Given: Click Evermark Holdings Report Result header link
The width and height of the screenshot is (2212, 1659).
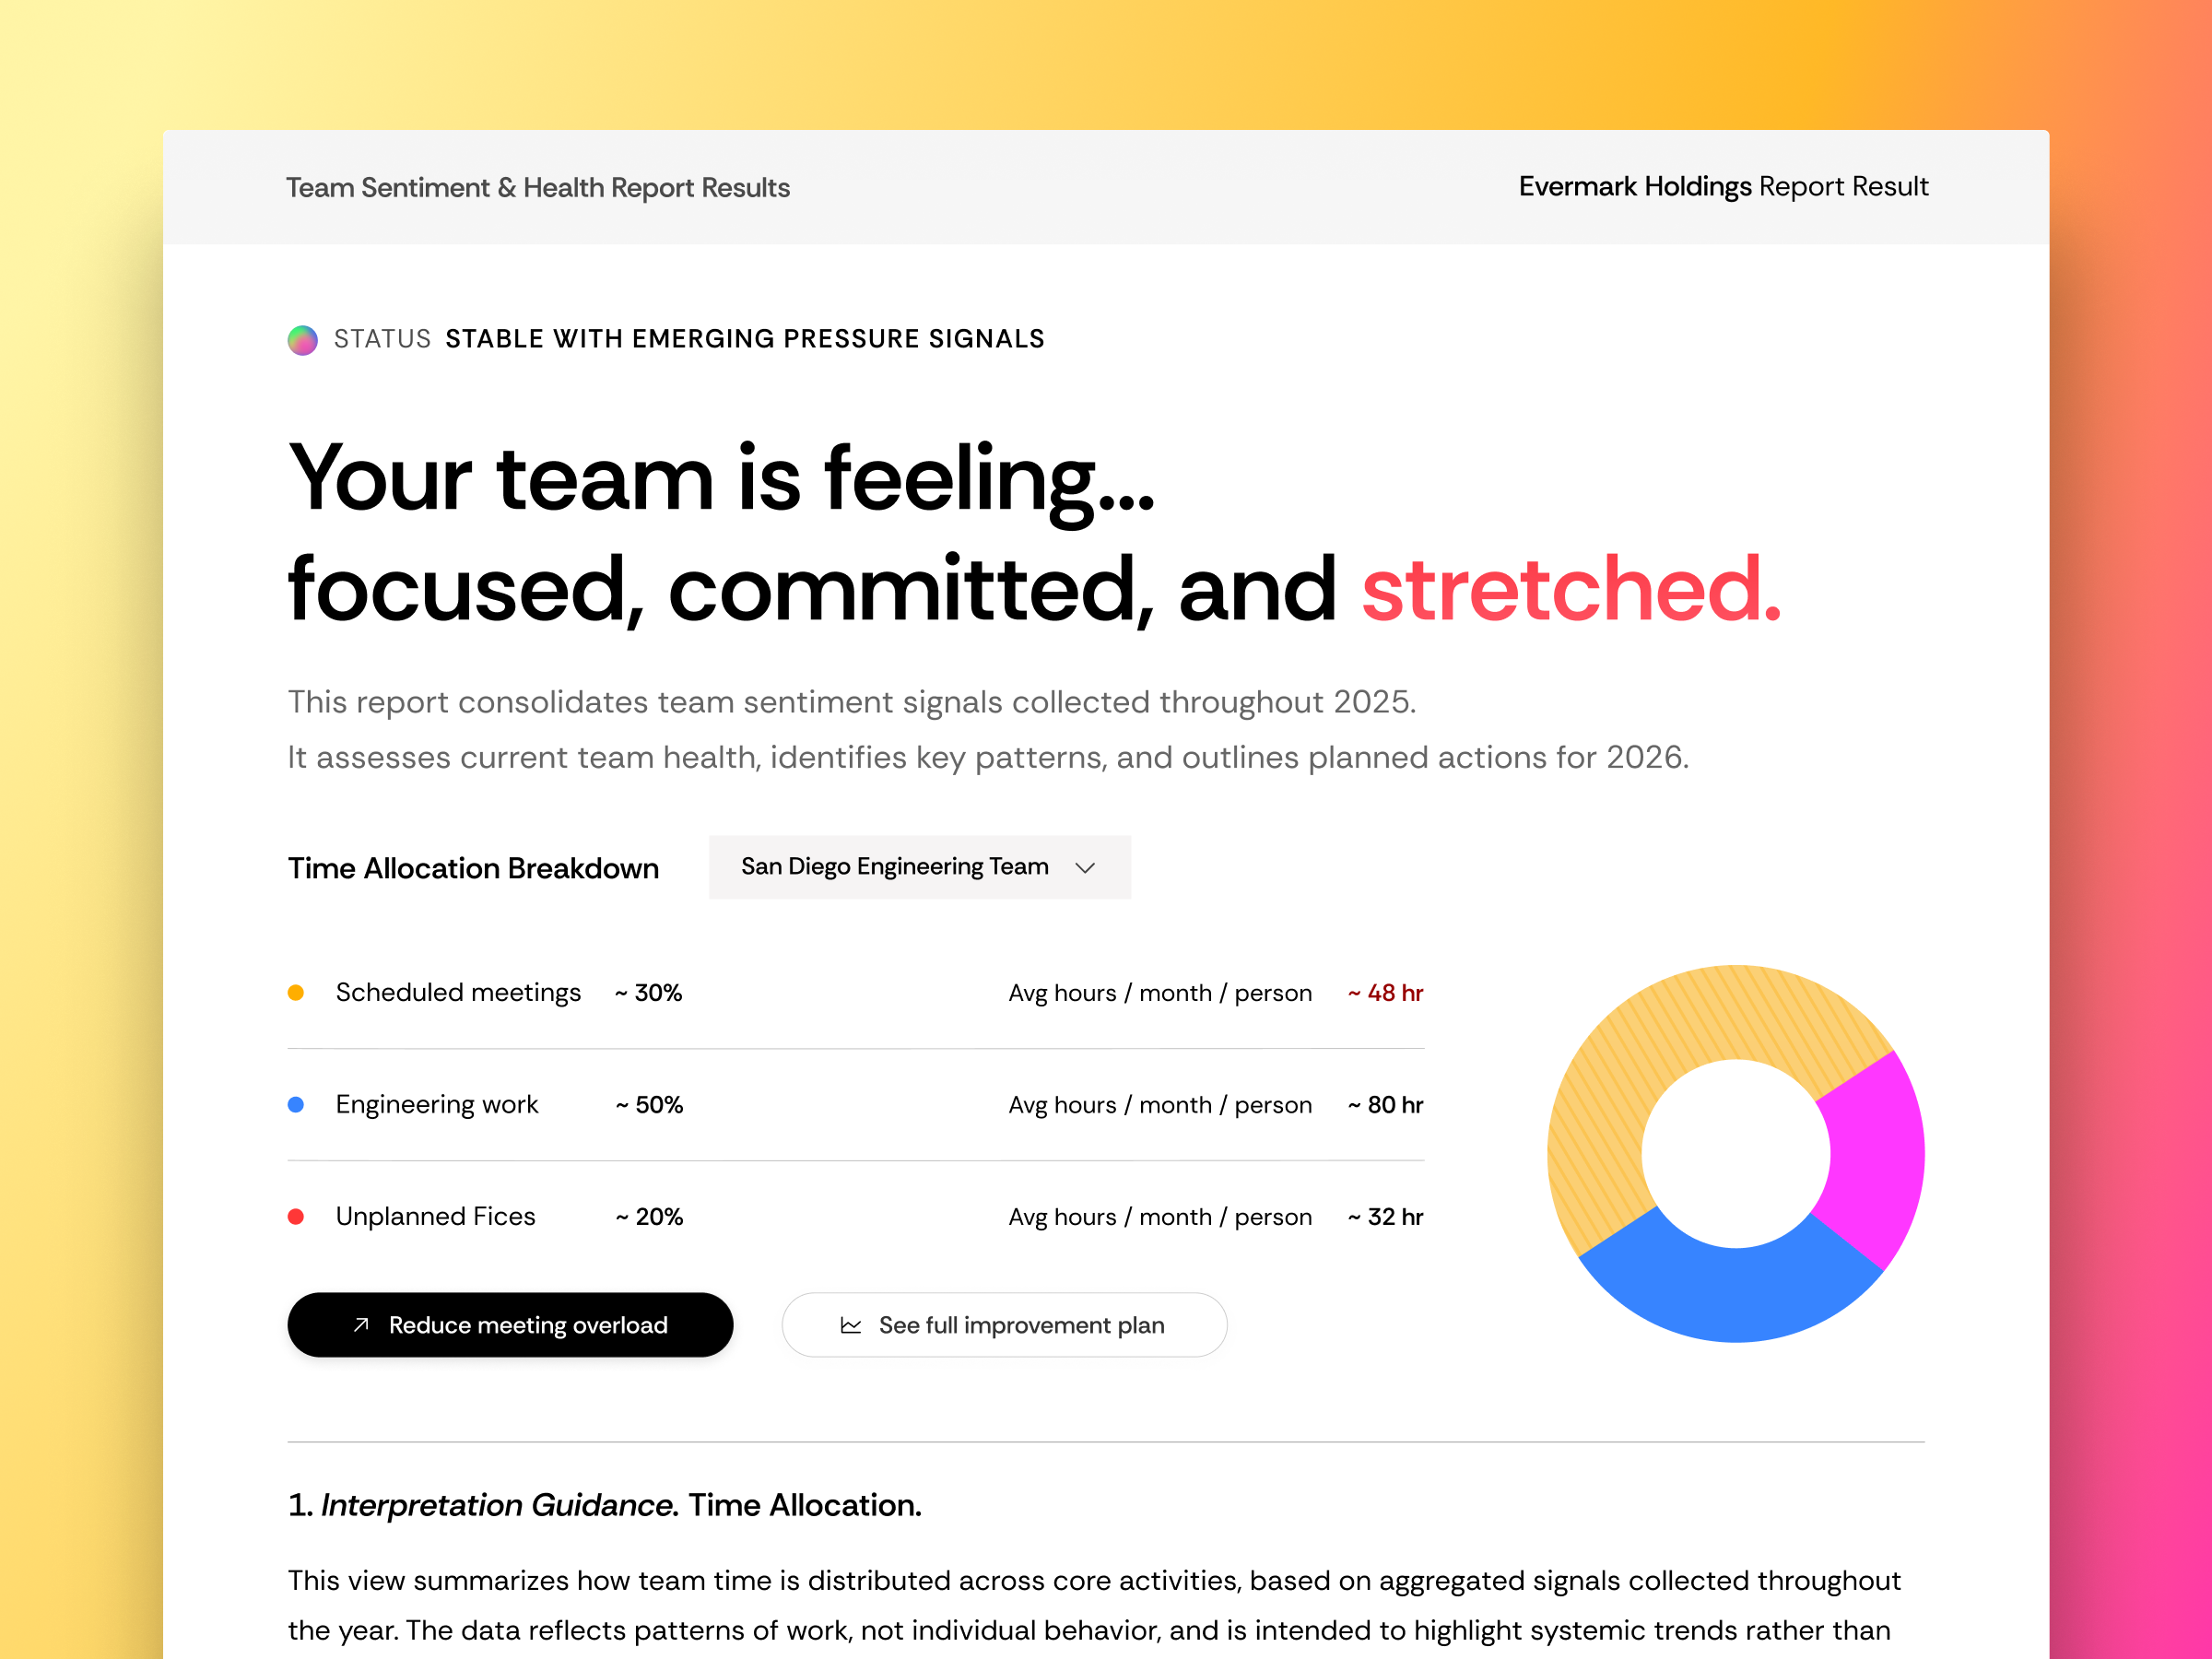Looking at the screenshot, I should pyautogui.click(x=1723, y=187).
